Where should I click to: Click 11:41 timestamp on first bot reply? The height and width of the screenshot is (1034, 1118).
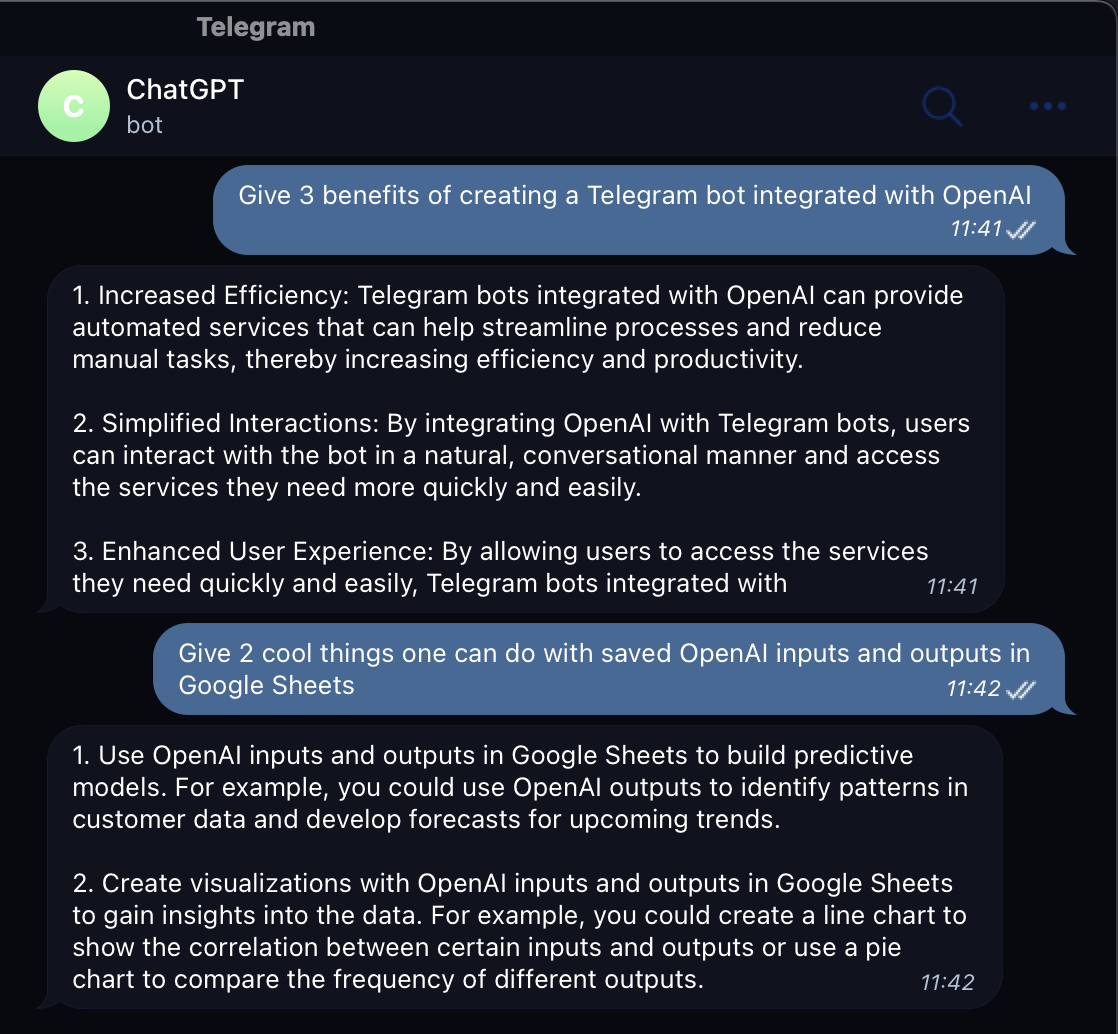coord(952,586)
